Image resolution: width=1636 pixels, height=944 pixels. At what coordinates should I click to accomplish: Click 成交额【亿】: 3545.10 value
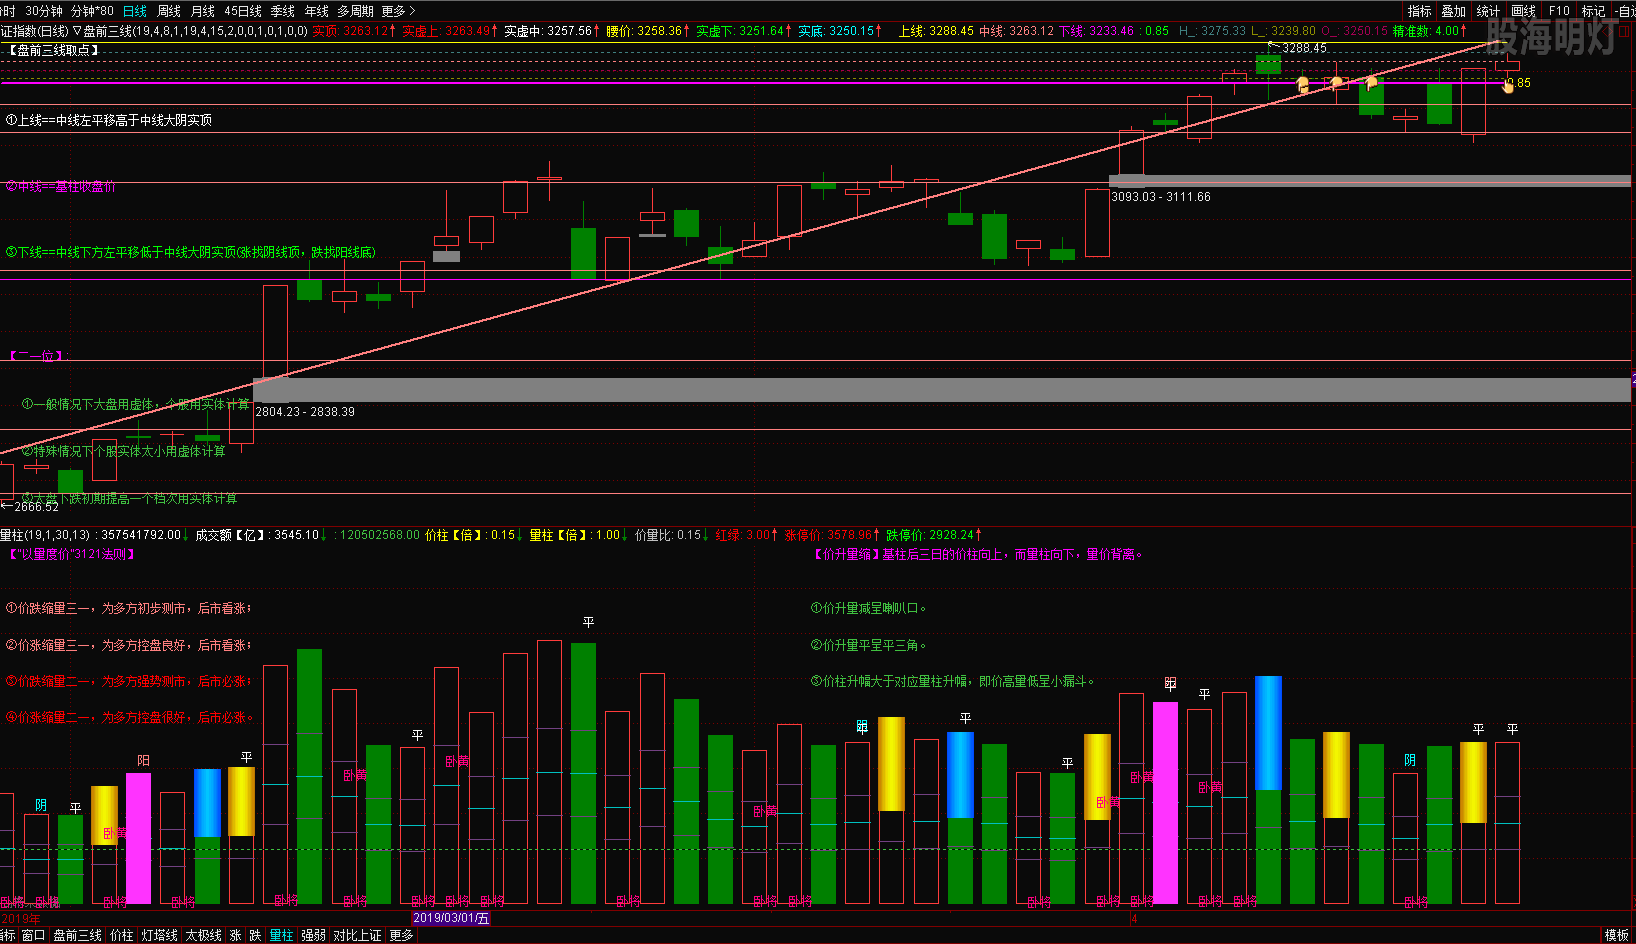tap(260, 535)
